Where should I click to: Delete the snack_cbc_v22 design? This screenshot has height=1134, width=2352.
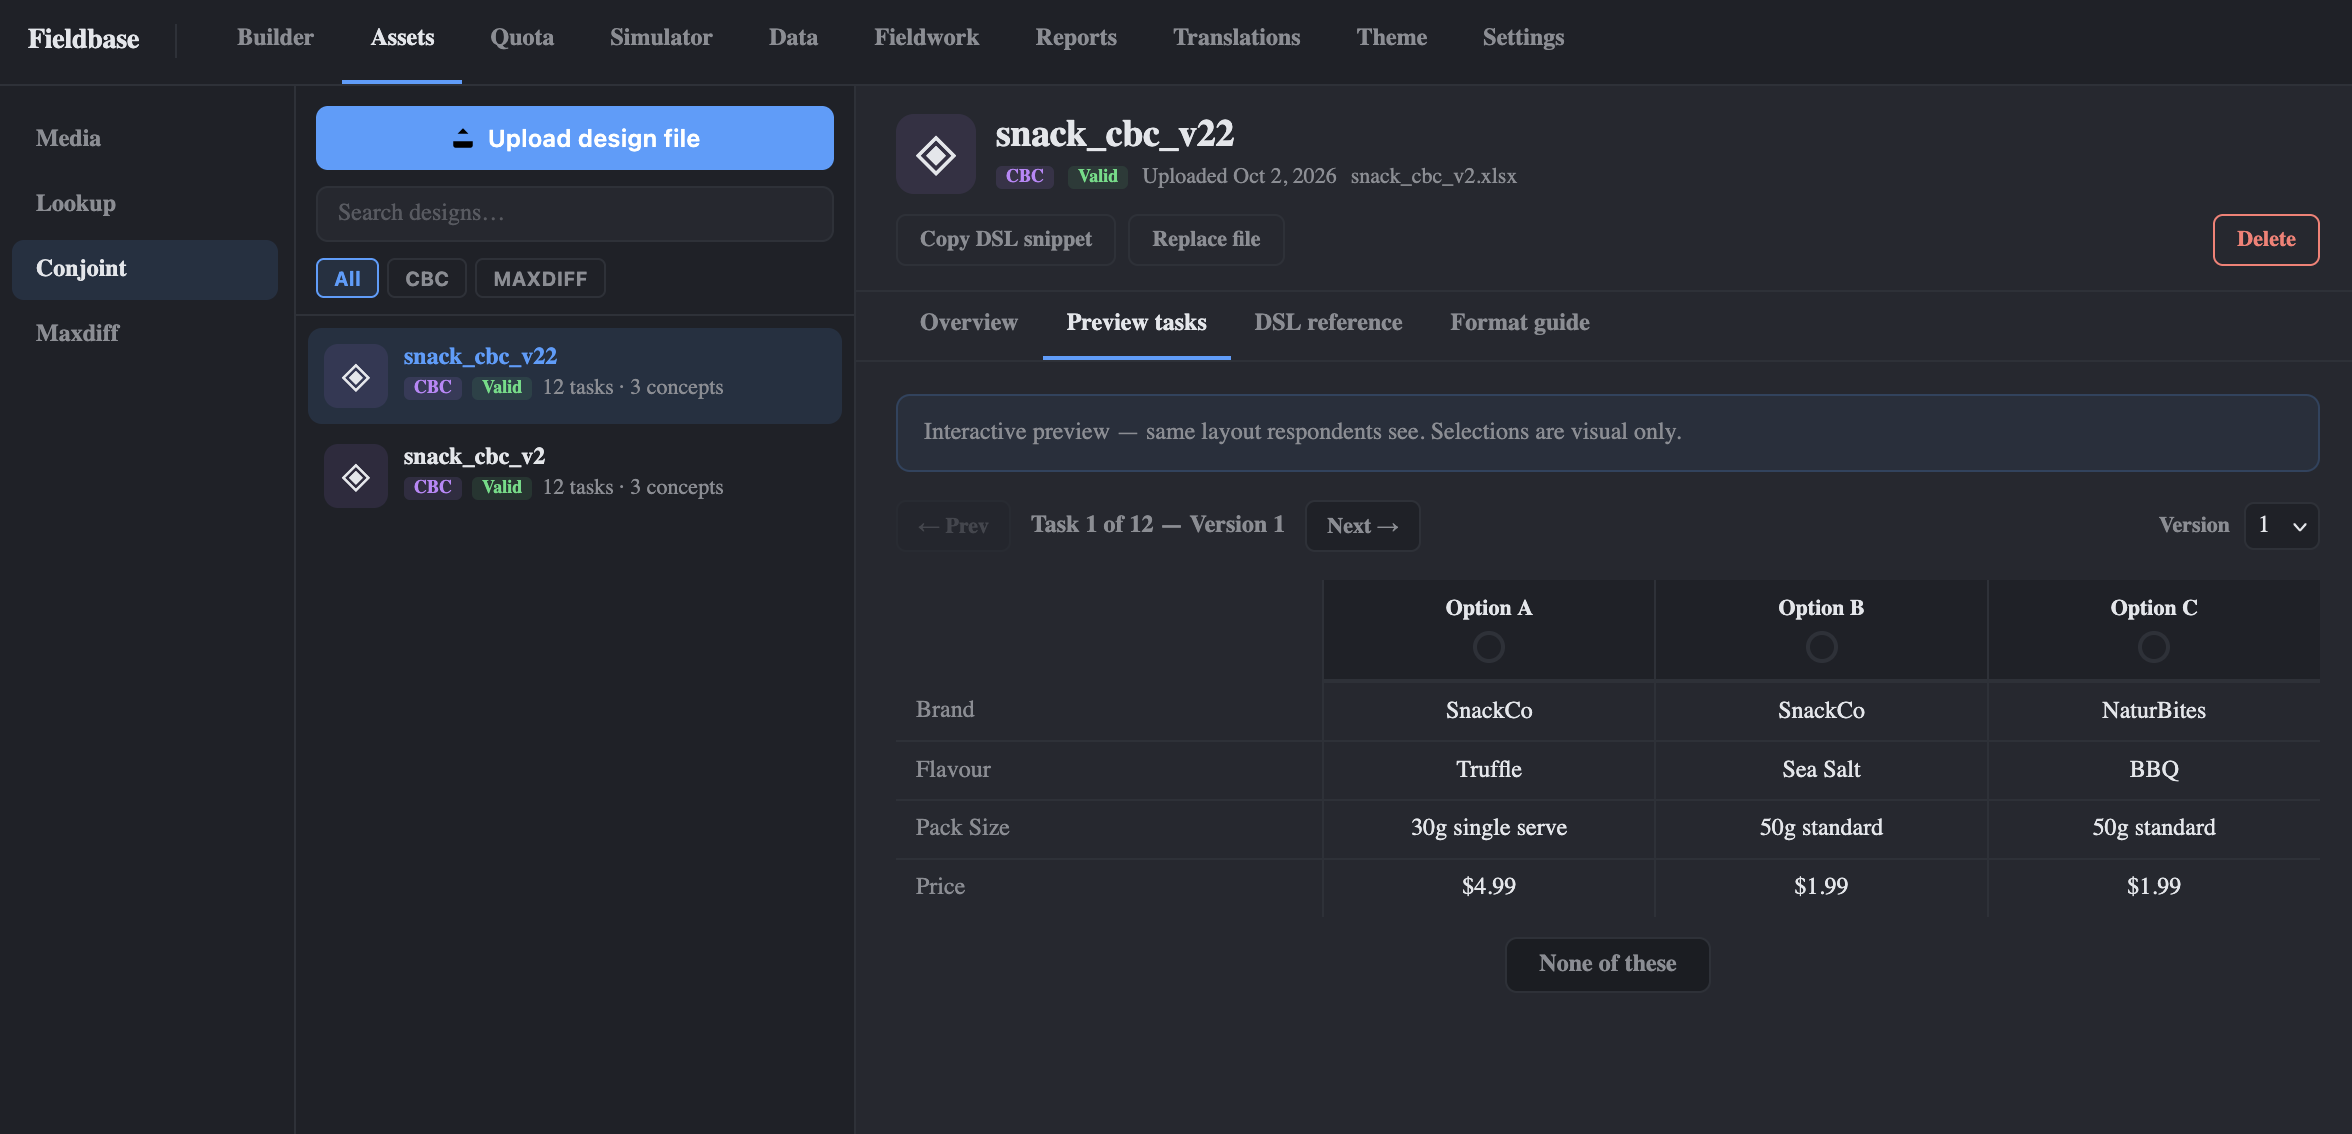pyautogui.click(x=2266, y=240)
